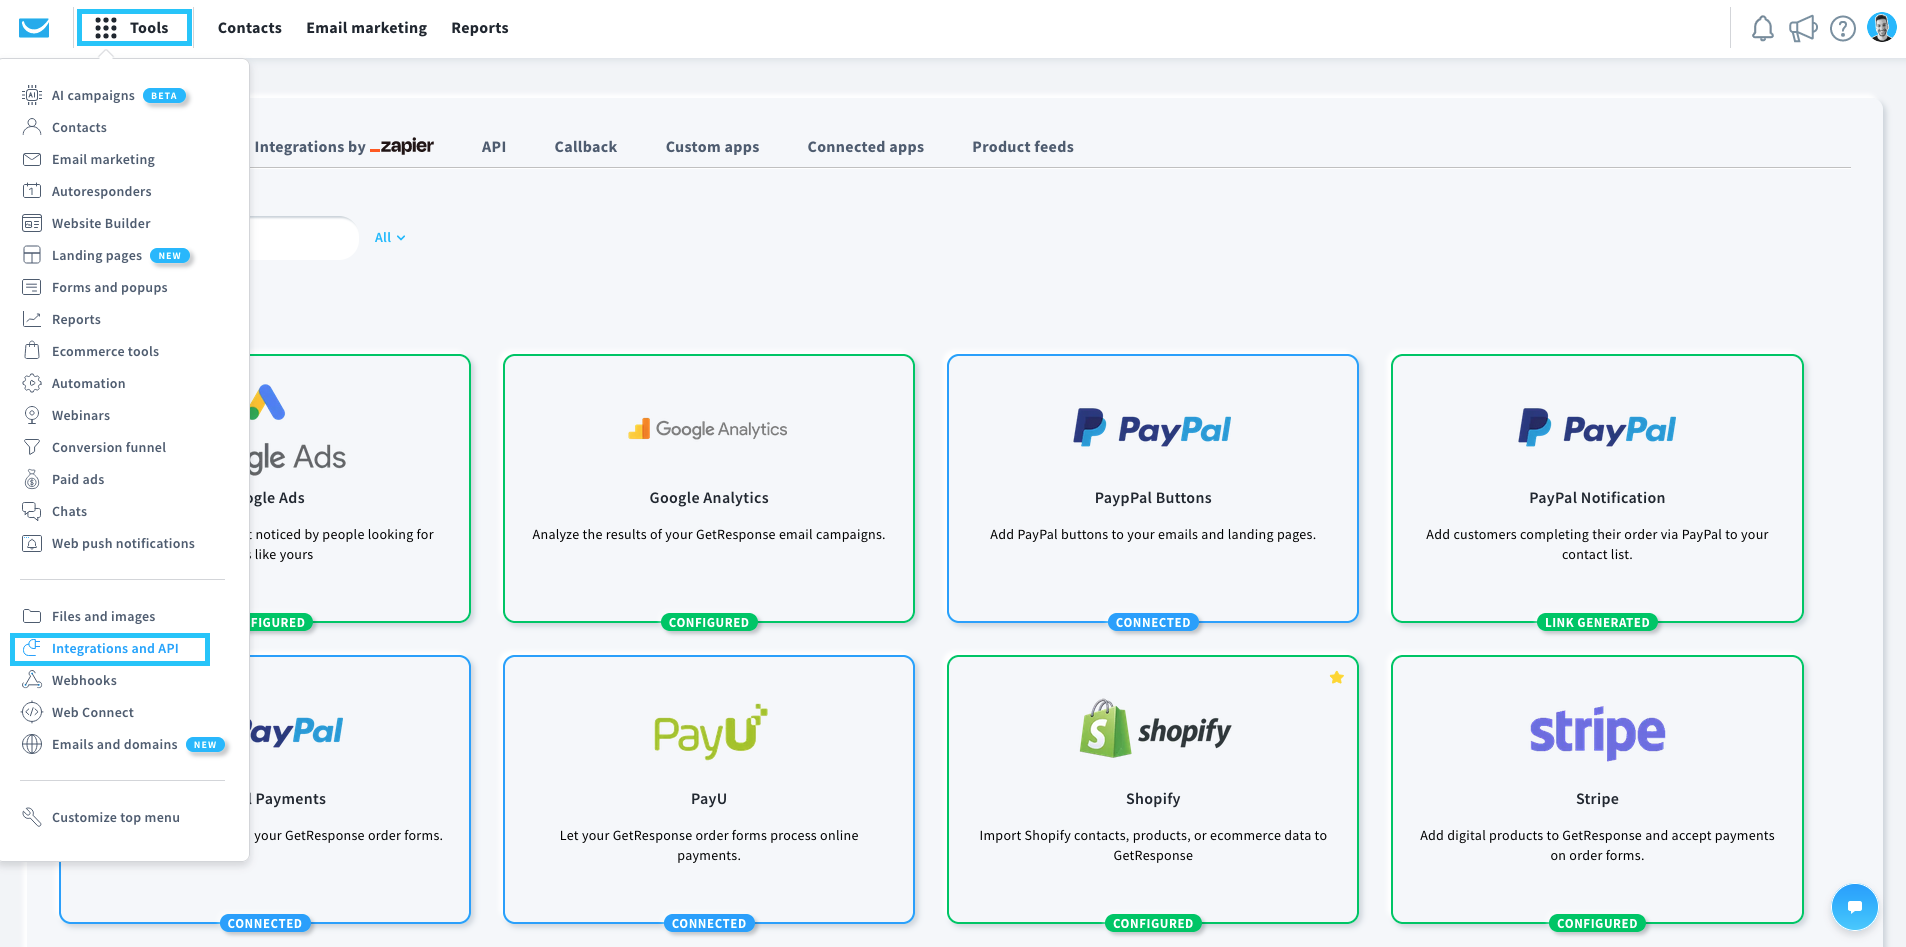1906x947 pixels.
Task: Click CONNECTED badge on PayPal Buttons
Action: pyautogui.click(x=1153, y=622)
